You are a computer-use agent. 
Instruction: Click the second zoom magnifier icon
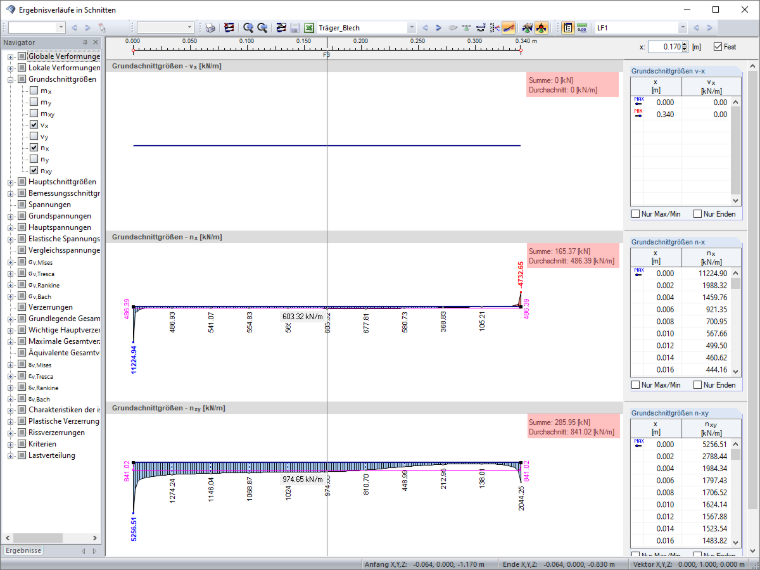tap(262, 28)
